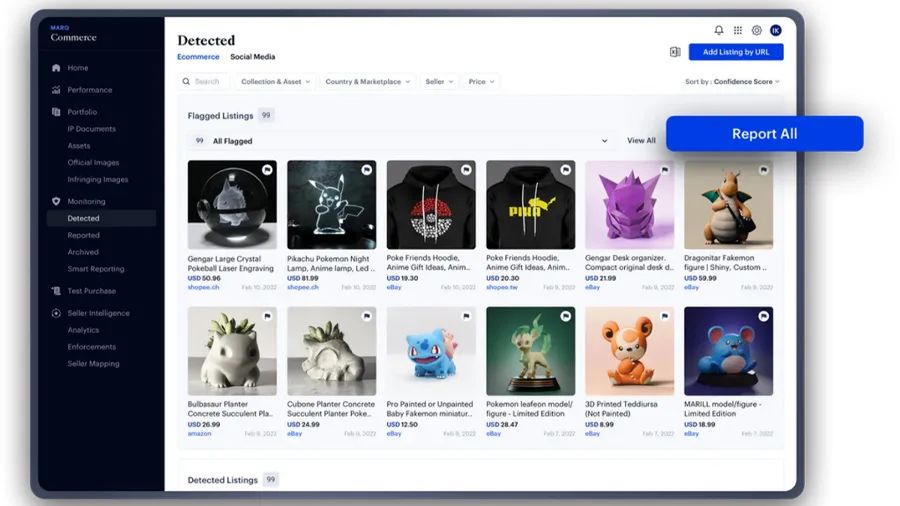
Task: Click the Detected Listings 99 count badge
Action: (270, 480)
